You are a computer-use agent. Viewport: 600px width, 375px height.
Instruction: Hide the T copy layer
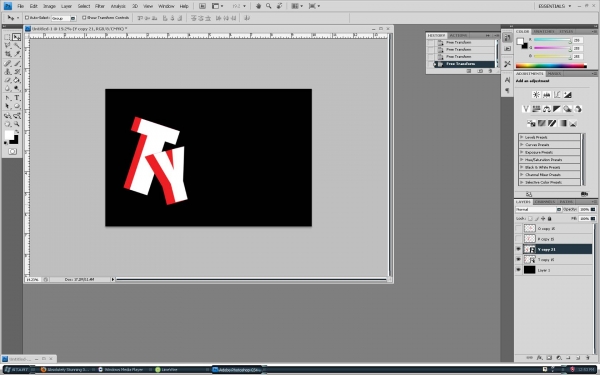tap(518, 259)
